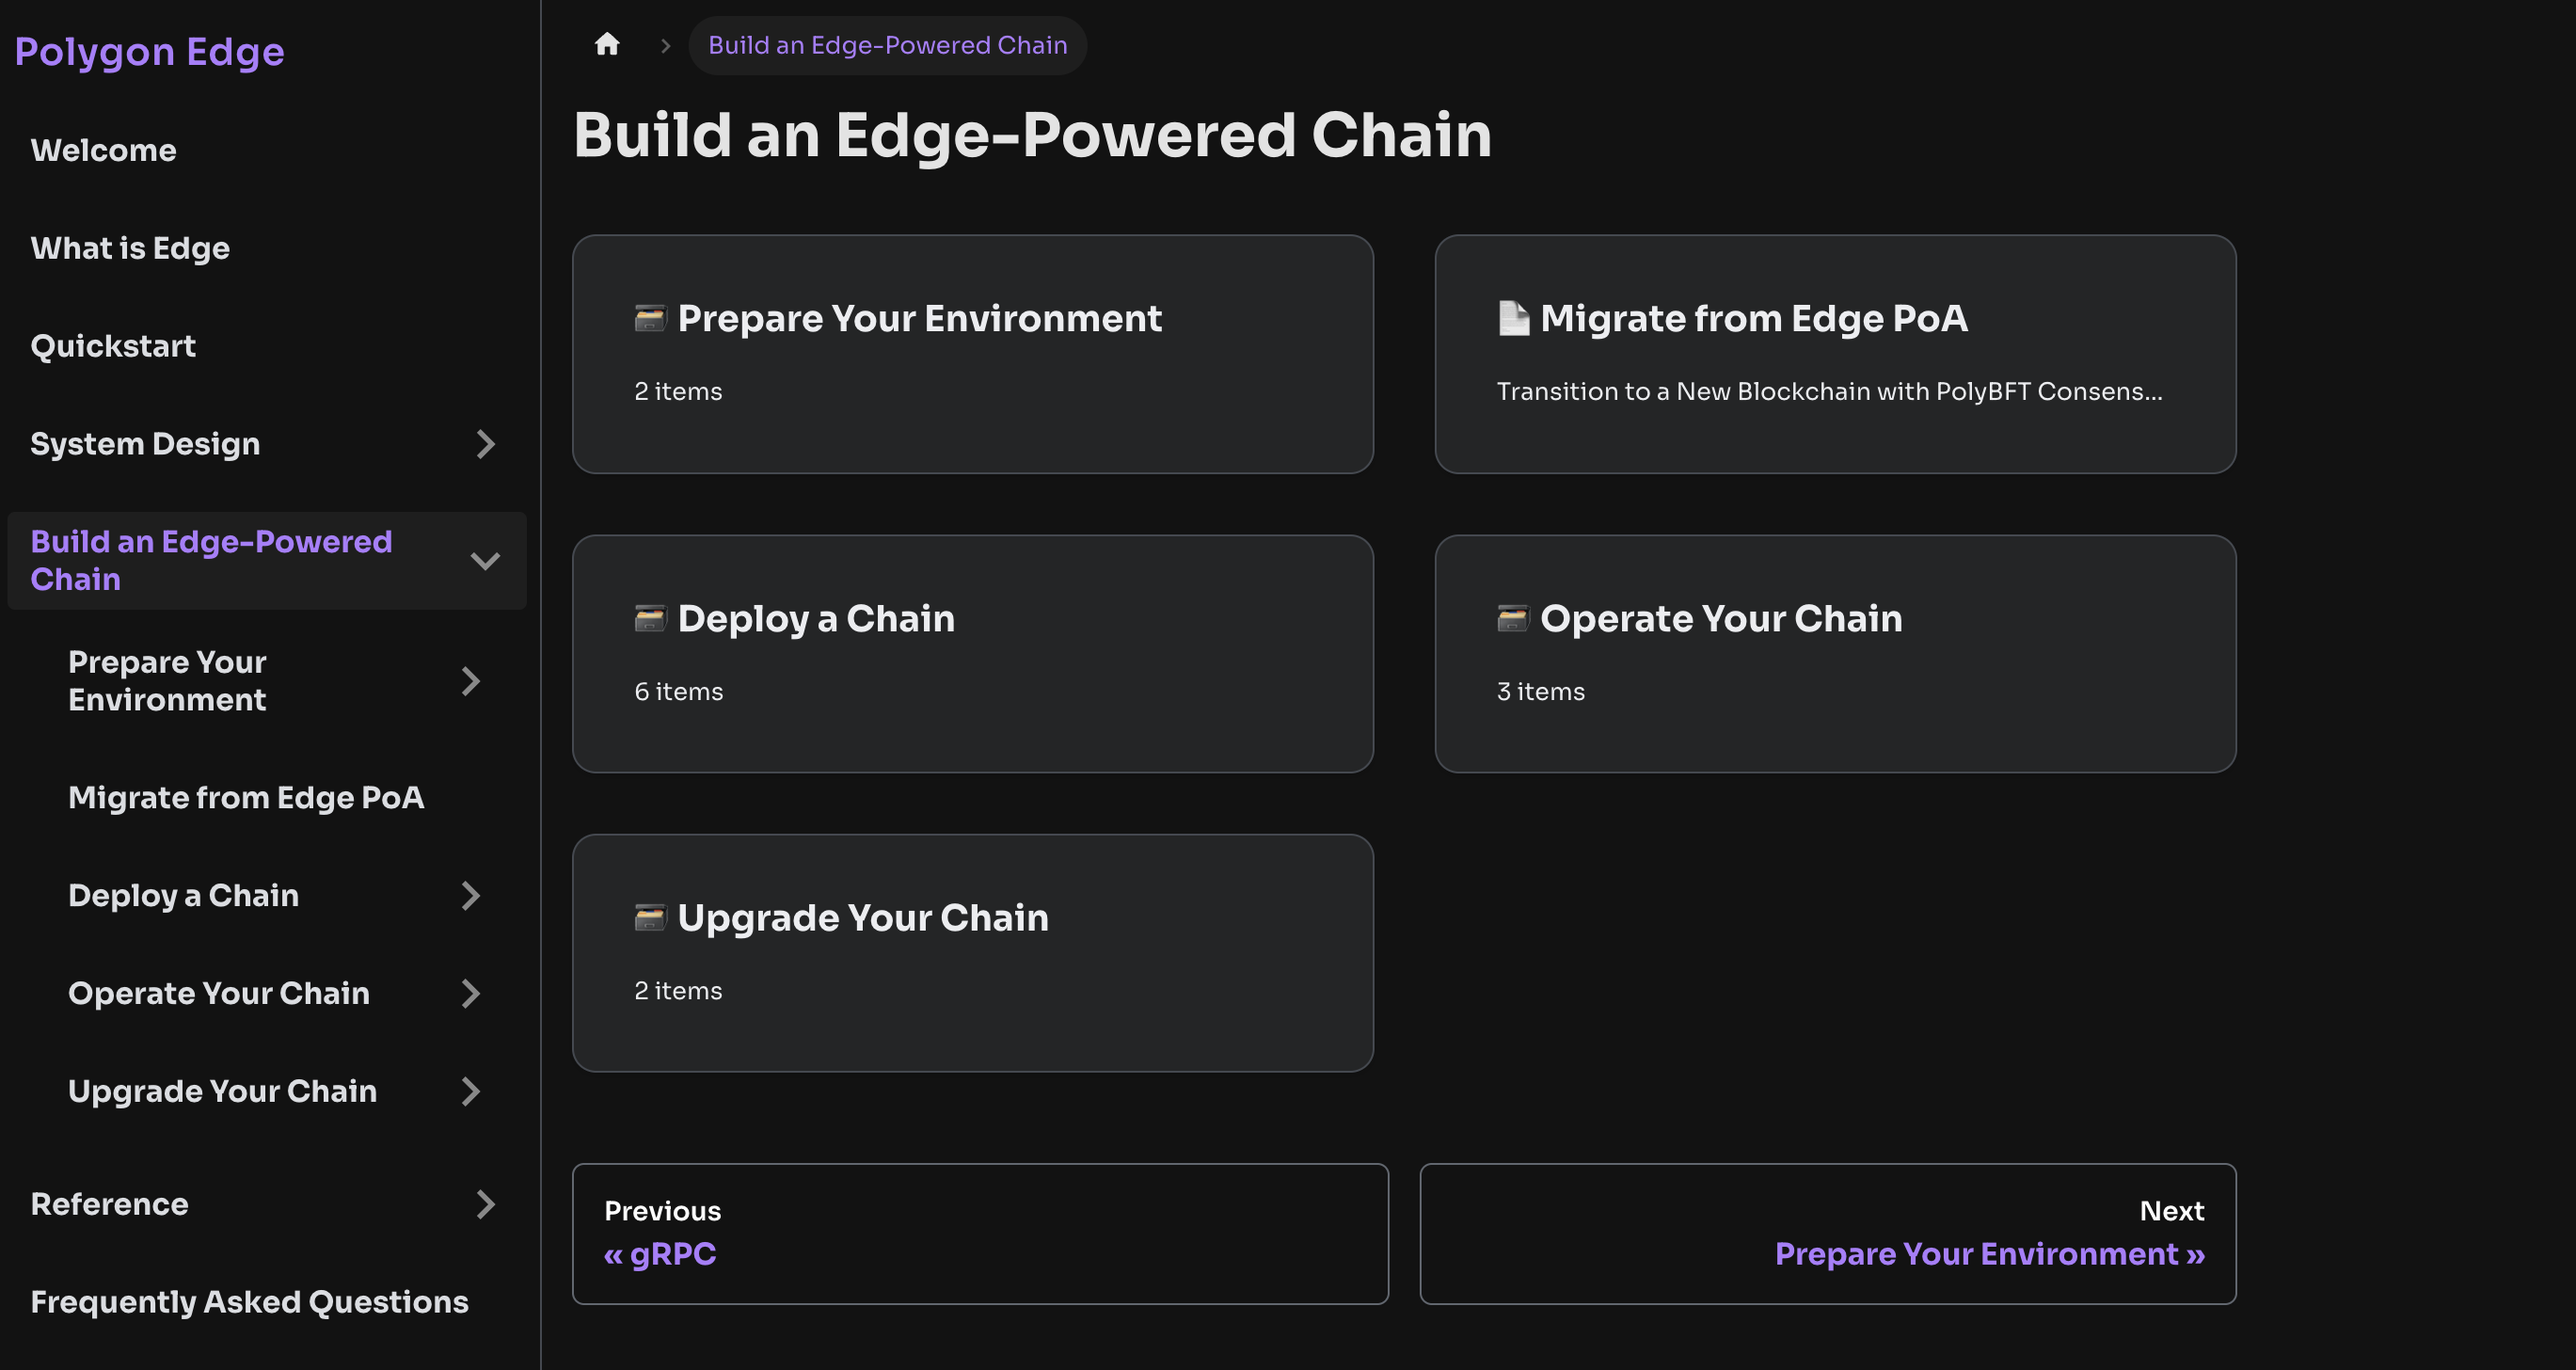Open the Quickstart page
This screenshot has width=2576, height=1370.
[113, 346]
